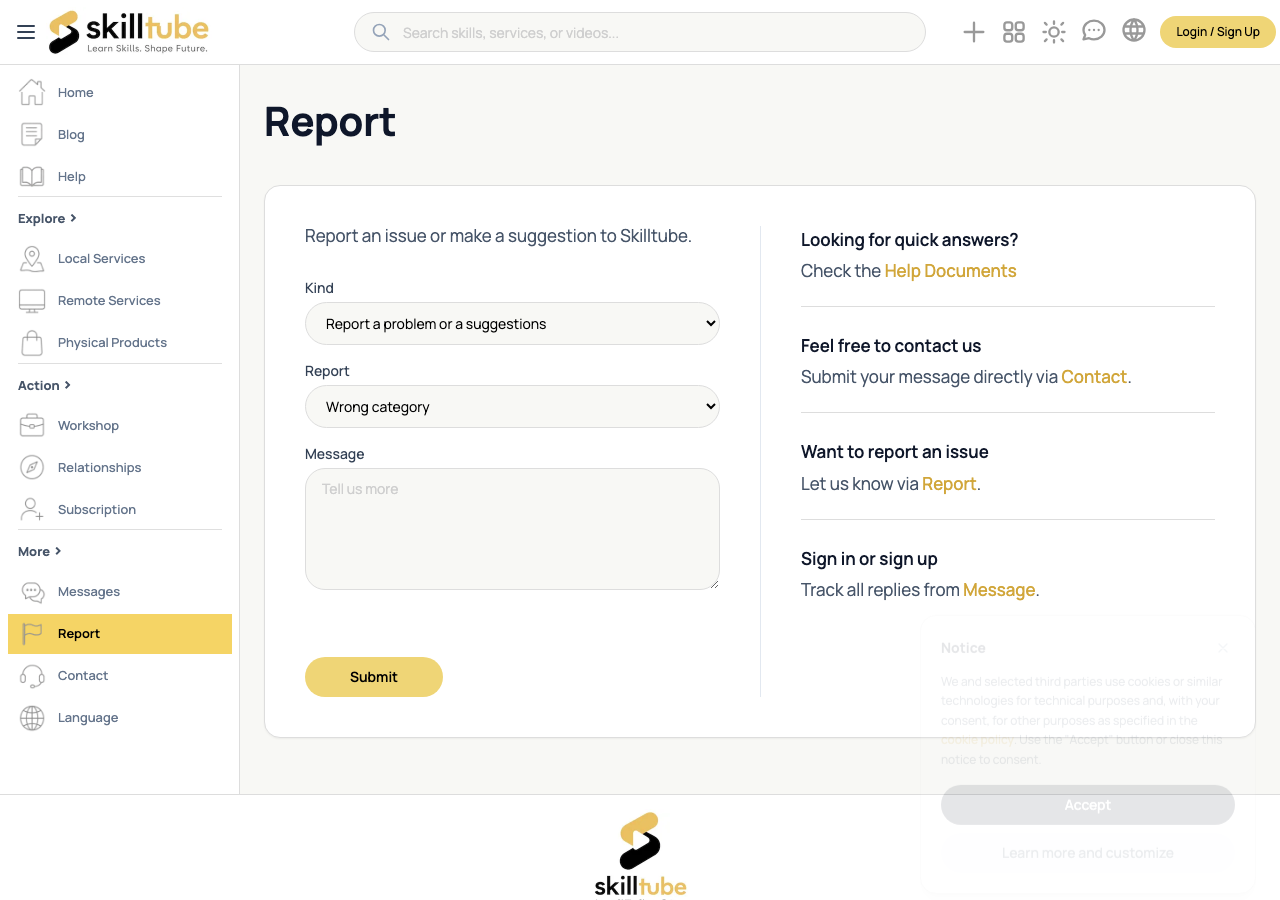1280x900 pixels.
Task: Click Learn more and customize
Action: [x=1088, y=853]
